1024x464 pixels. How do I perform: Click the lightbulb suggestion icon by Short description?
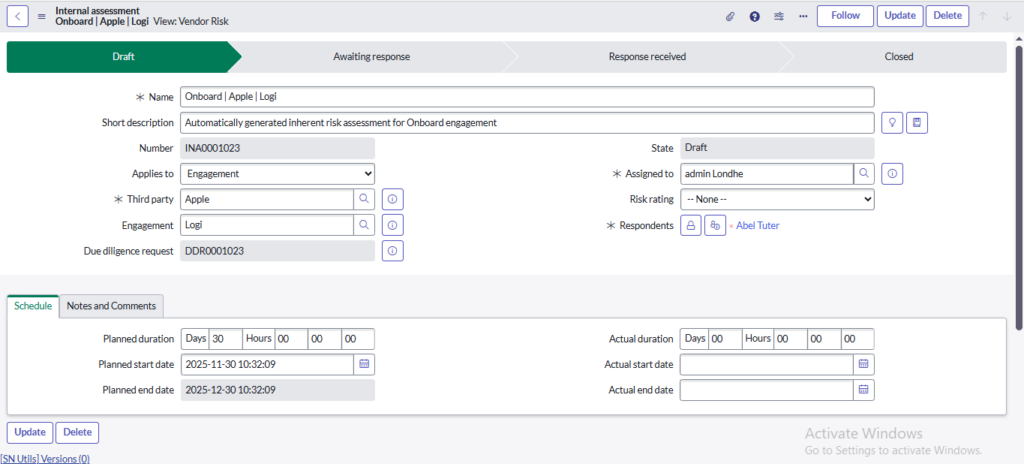tap(893, 123)
